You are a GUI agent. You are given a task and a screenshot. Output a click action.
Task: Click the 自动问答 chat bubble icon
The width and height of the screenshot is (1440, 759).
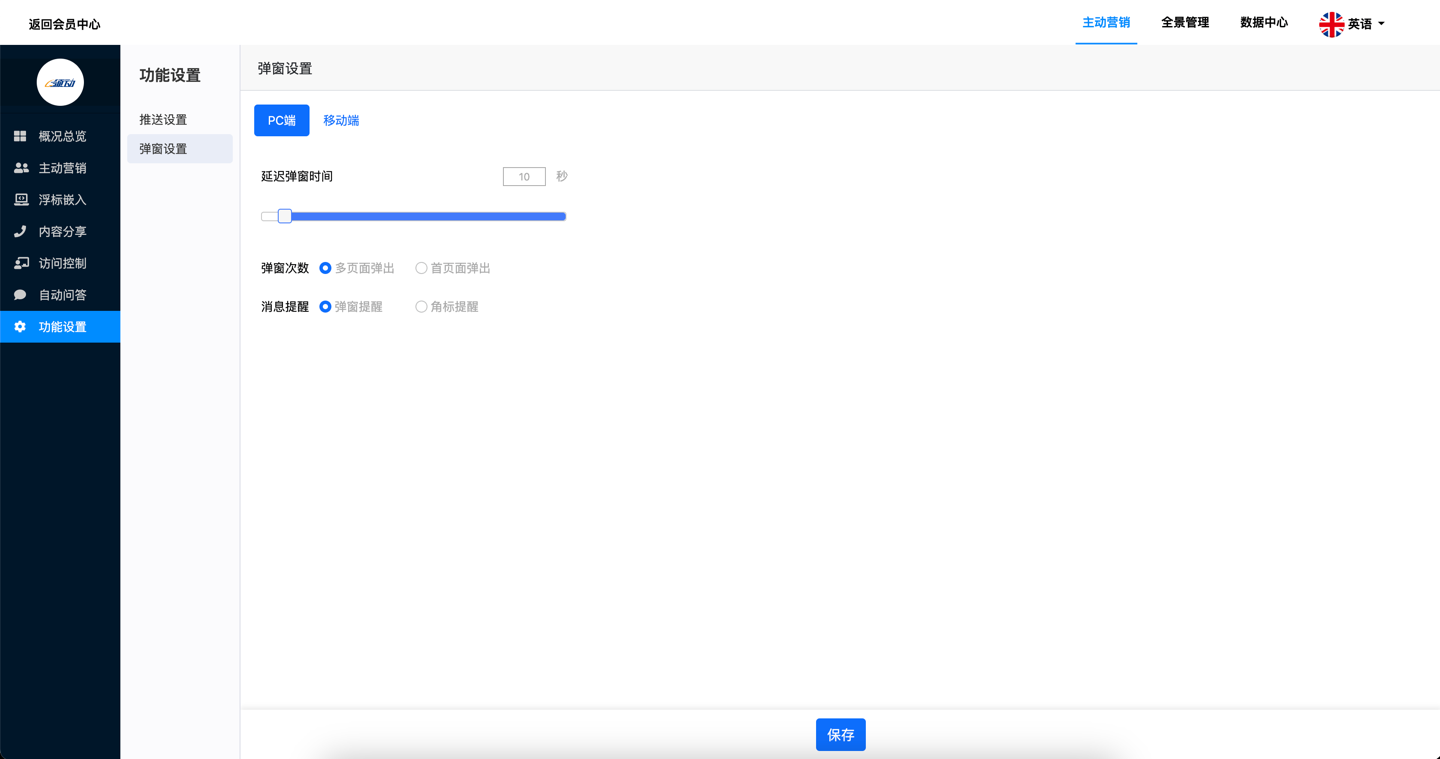tap(20, 295)
